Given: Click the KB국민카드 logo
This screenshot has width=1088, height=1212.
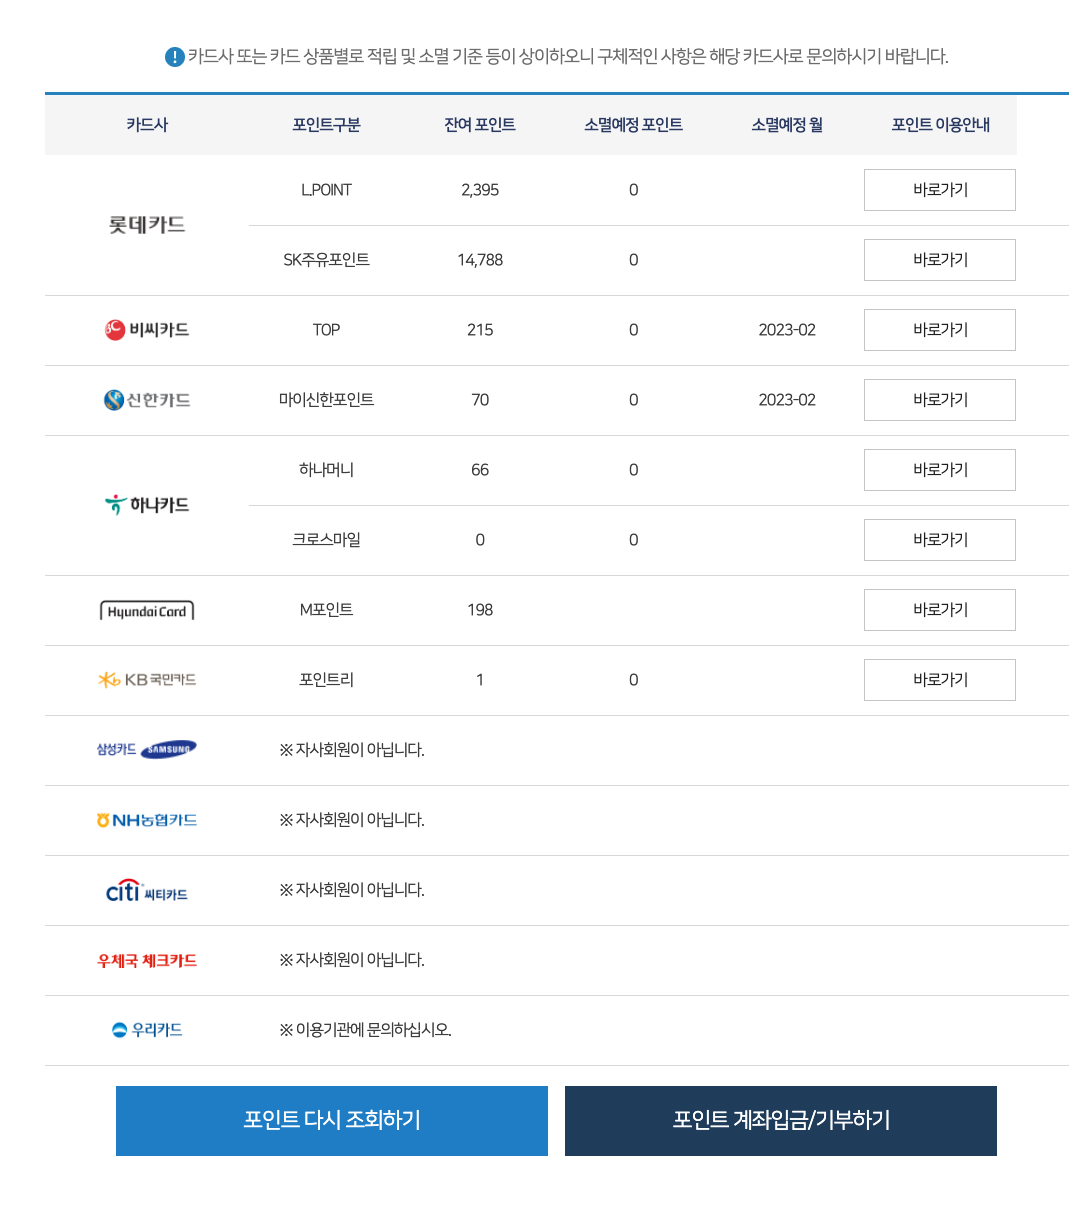Looking at the screenshot, I should pyautogui.click(x=147, y=680).
